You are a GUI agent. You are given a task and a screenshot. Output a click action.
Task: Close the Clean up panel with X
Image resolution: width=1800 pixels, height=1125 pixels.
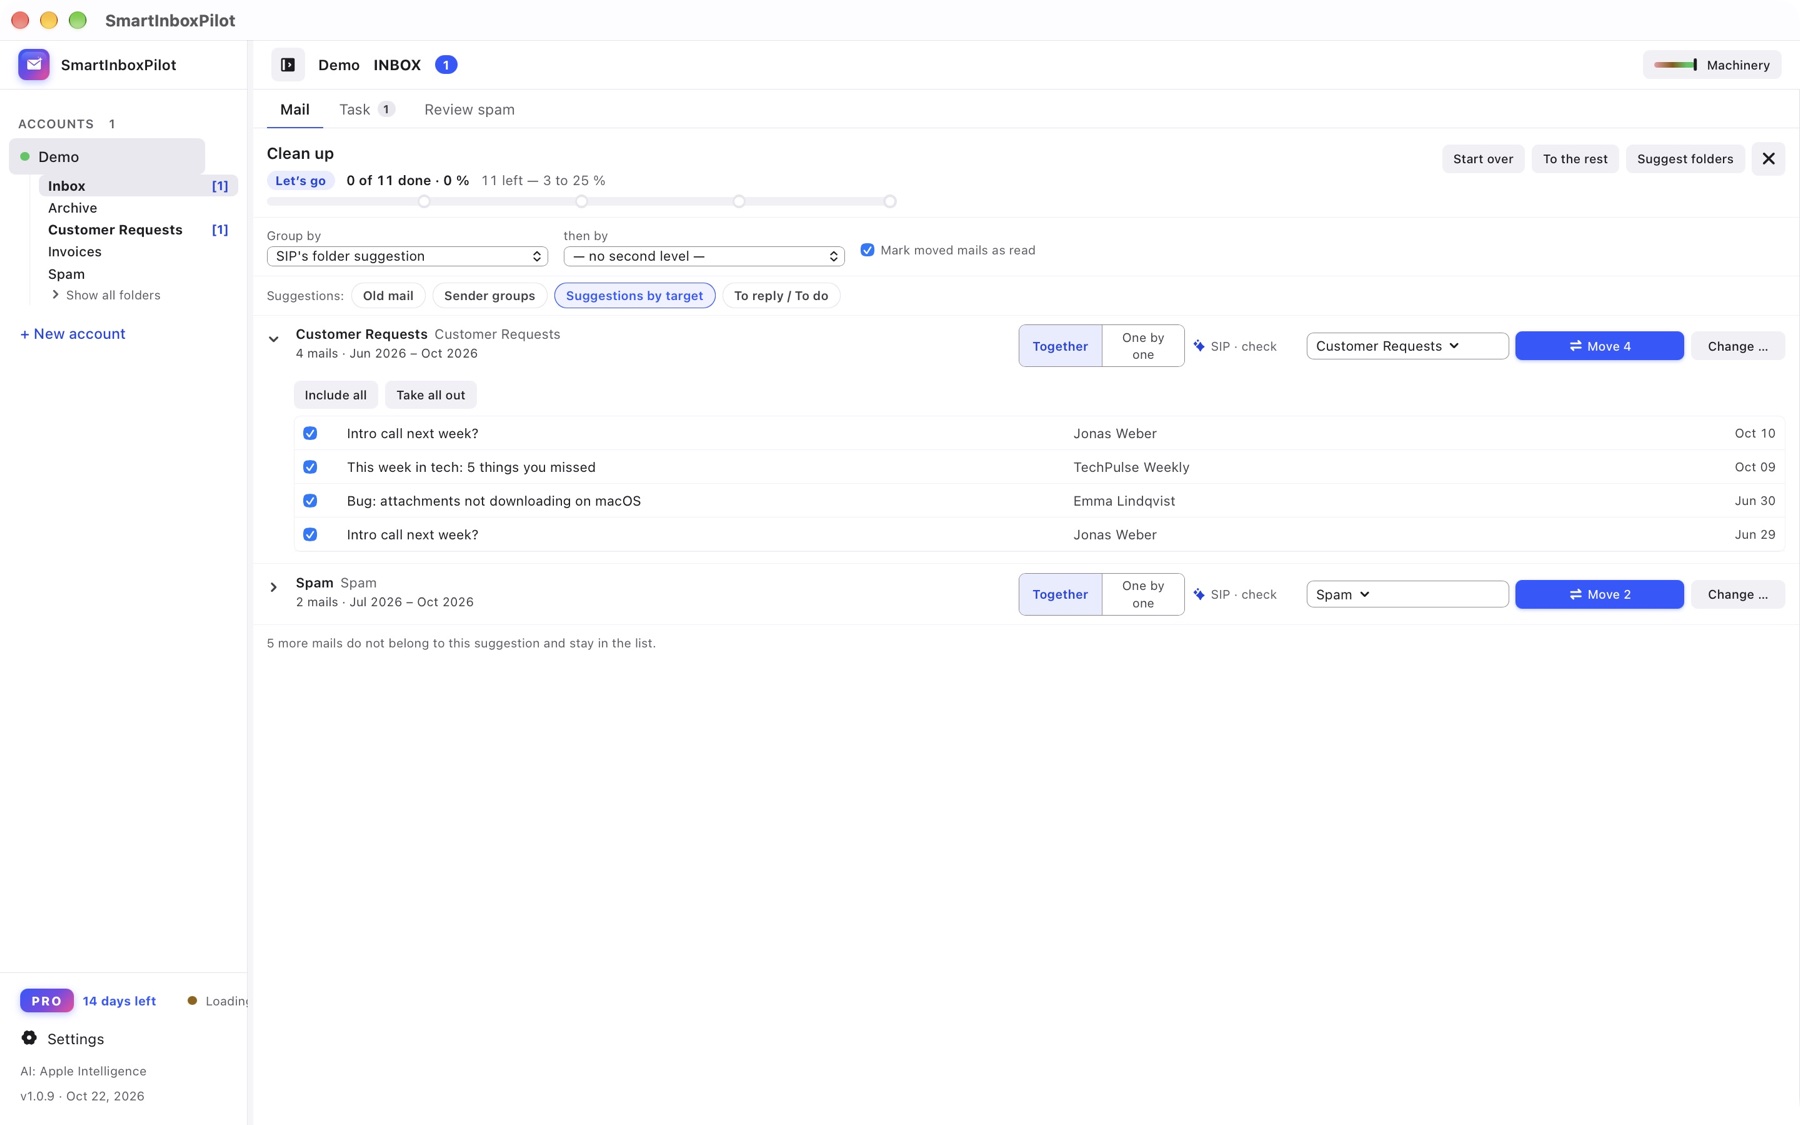pos(1768,159)
